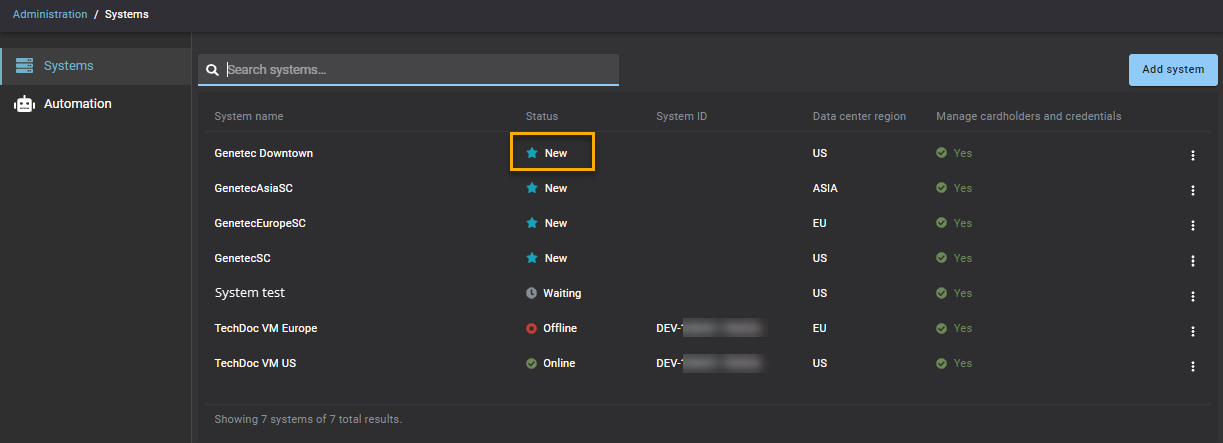1223x443 pixels.
Task: Open the three-dot menu for Genetec Downtown
Action: coord(1192,155)
